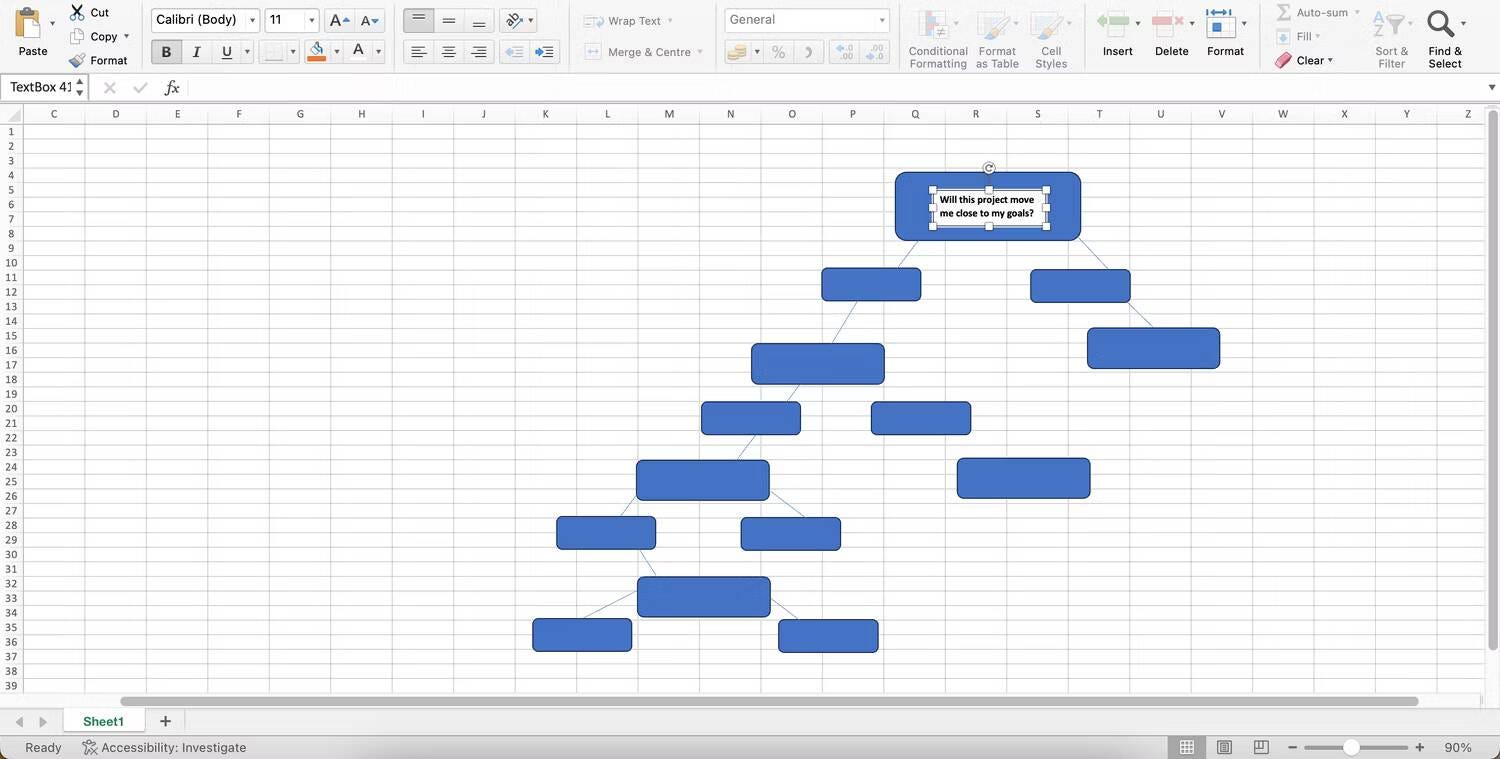Screen dimensions: 1500x759
Task: Apply the percent number format
Action: tap(778, 51)
